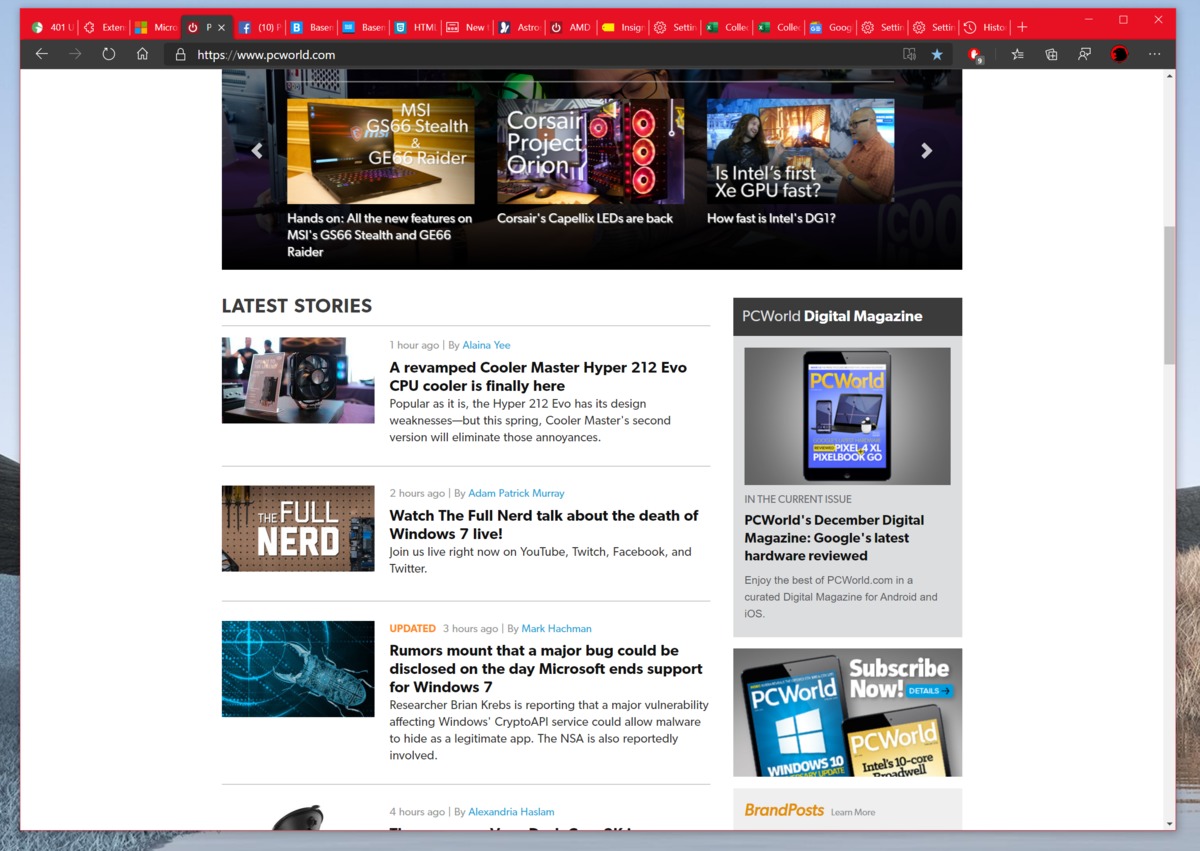This screenshot has height=851, width=1200.
Task: Click the Subscribe Now Details button
Action: [930, 691]
